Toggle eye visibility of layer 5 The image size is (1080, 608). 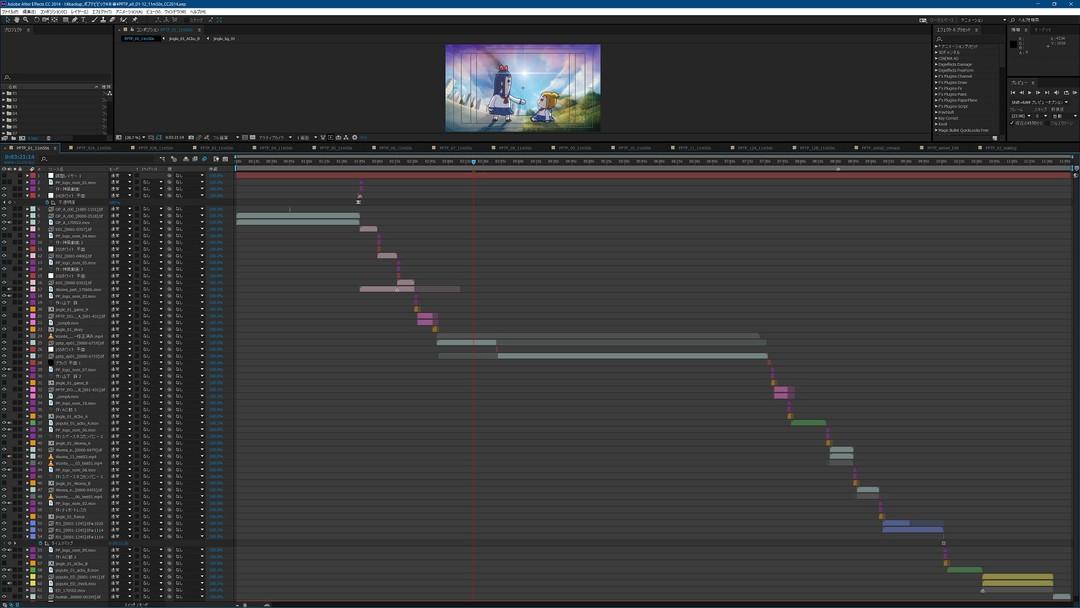(4, 209)
